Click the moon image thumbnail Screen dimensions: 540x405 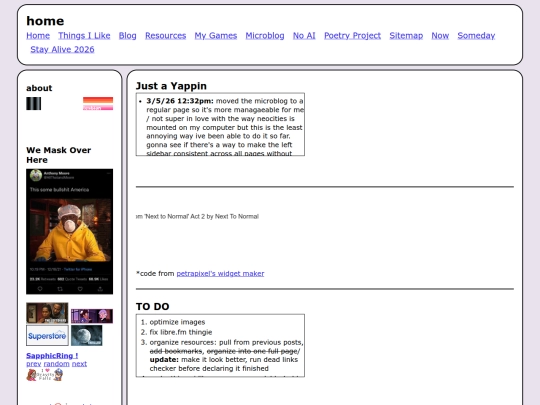[x=86, y=335]
